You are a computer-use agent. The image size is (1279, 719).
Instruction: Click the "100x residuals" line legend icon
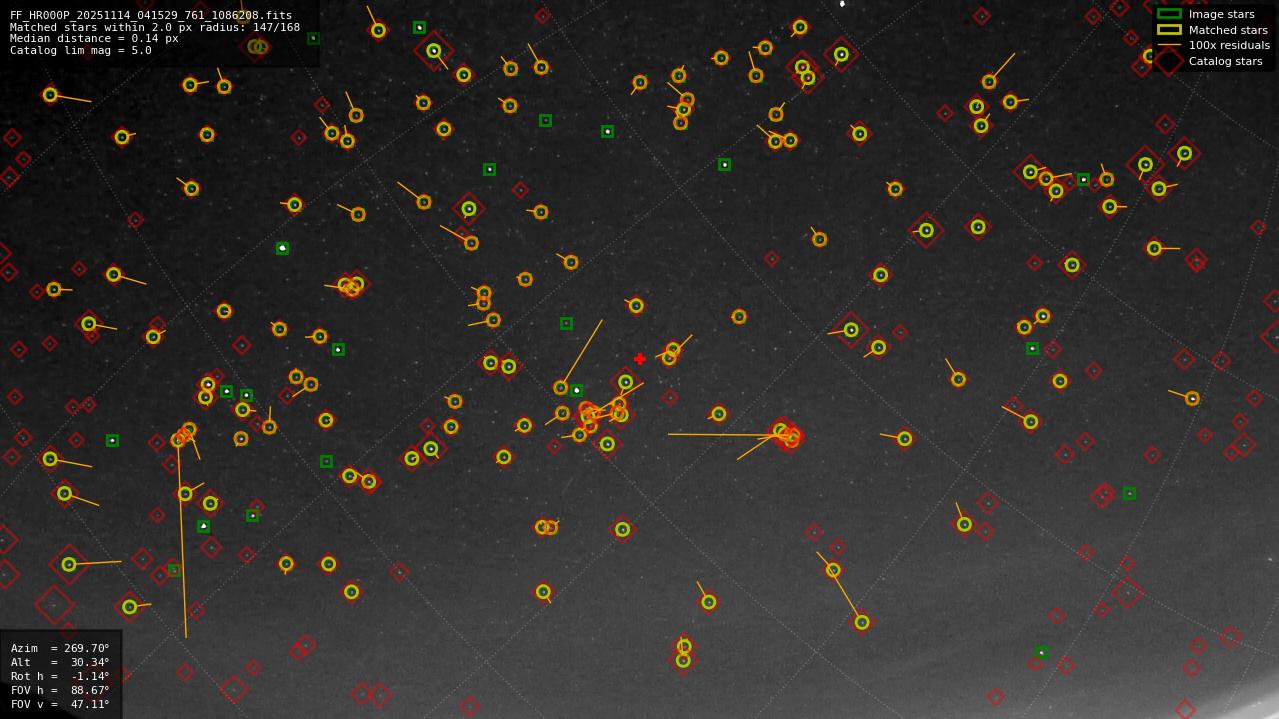[x=1168, y=45]
